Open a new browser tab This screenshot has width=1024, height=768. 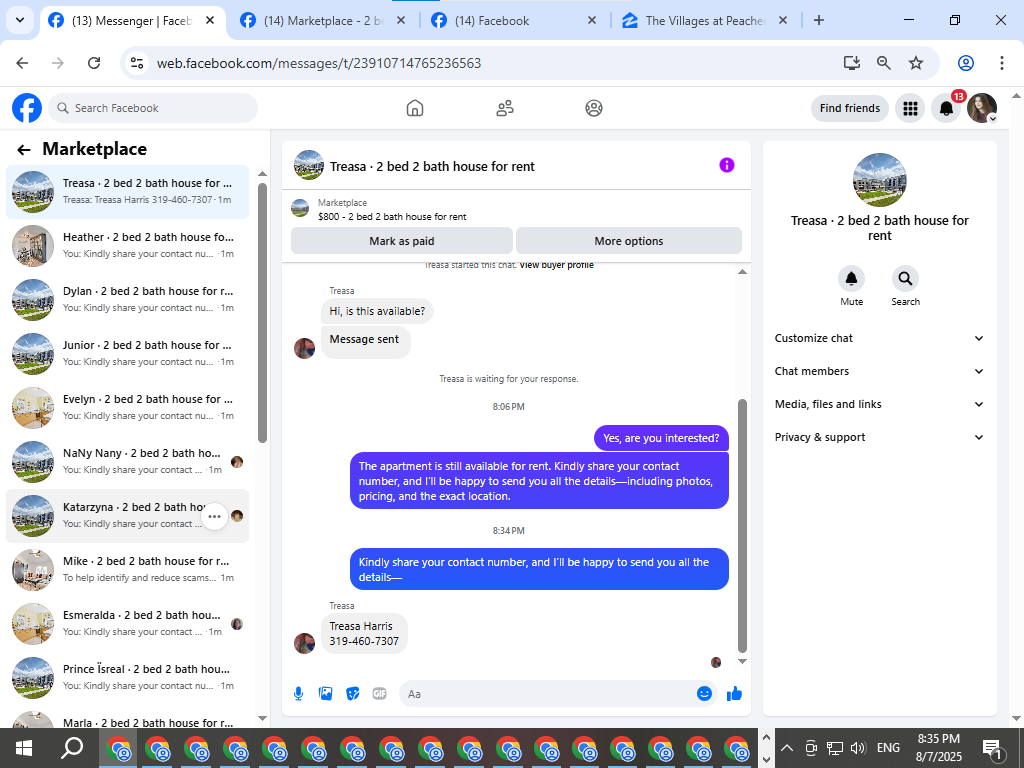pyautogui.click(x=819, y=20)
